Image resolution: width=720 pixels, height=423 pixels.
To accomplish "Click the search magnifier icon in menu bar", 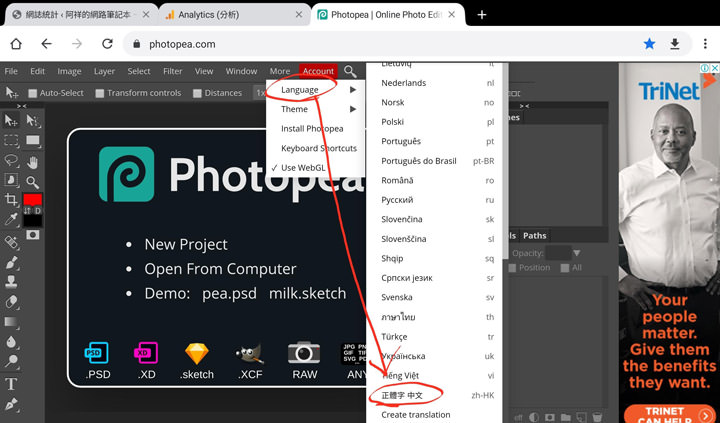I will 350,71.
